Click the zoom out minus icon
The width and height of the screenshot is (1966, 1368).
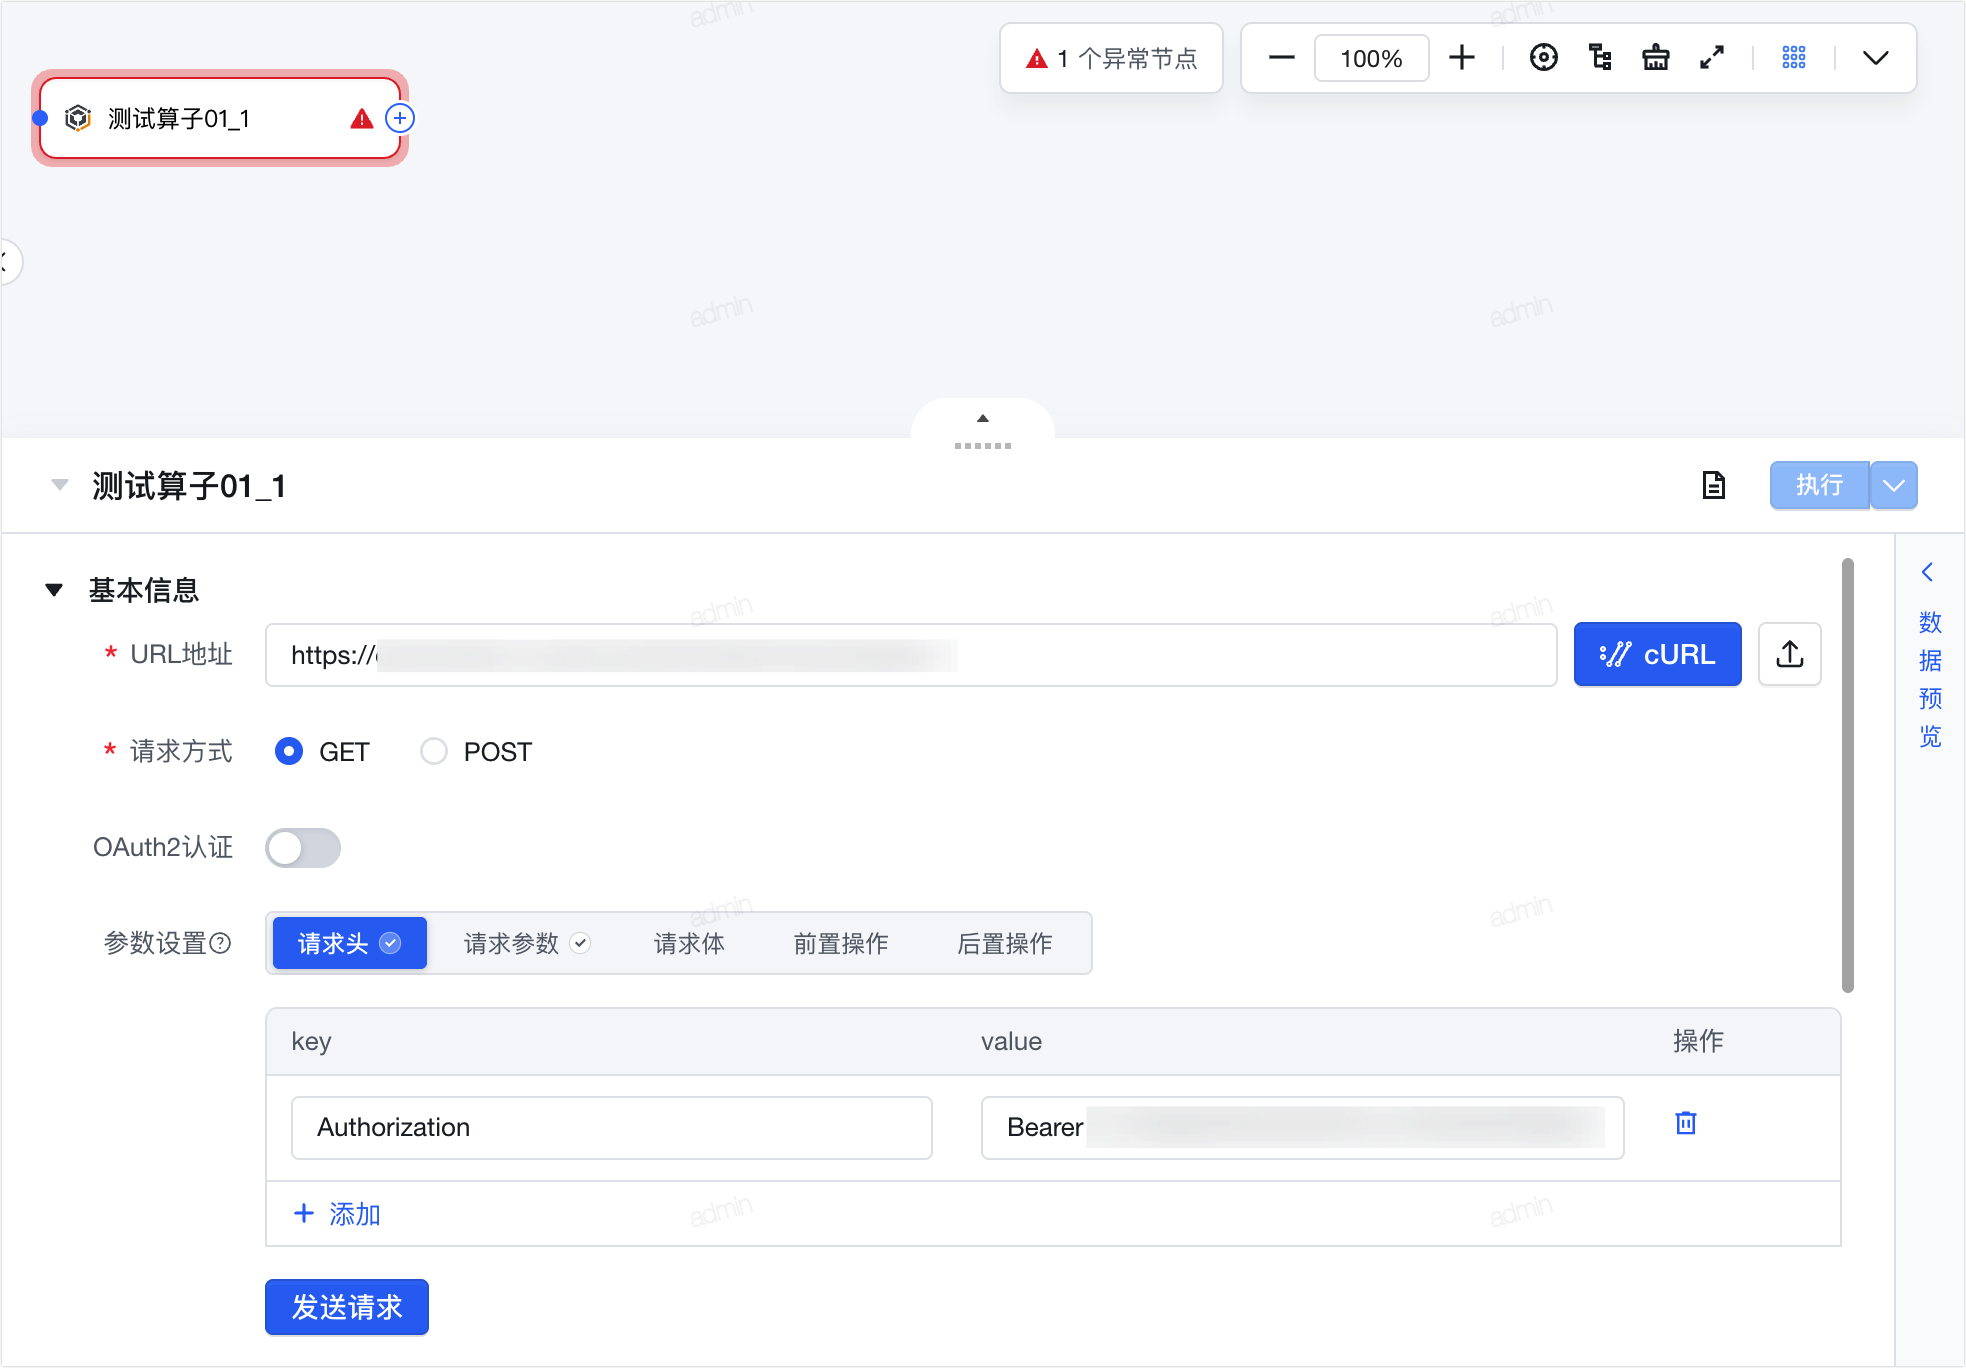tap(1281, 58)
